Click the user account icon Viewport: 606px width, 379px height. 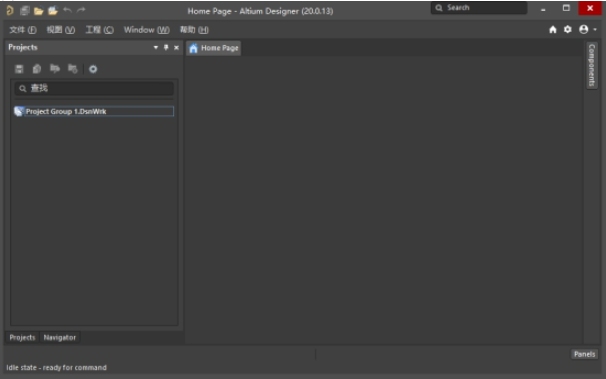[584, 29]
